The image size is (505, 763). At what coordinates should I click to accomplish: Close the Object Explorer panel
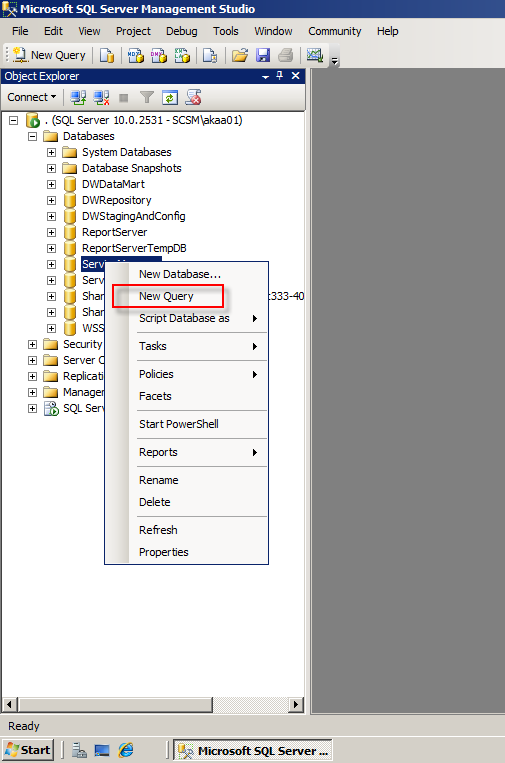(x=295, y=75)
